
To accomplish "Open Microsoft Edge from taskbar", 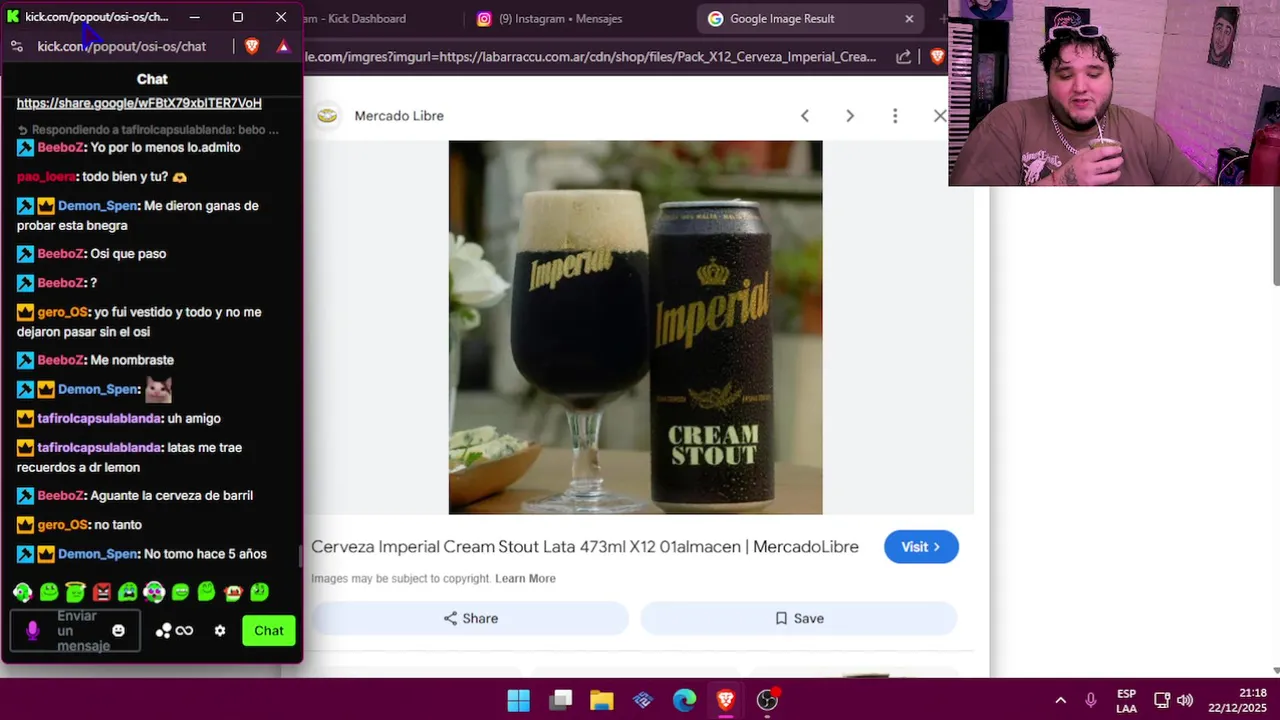I will click(684, 700).
